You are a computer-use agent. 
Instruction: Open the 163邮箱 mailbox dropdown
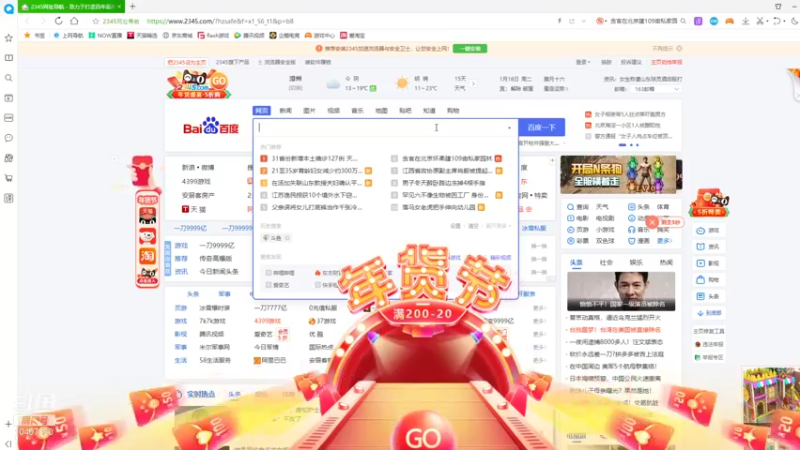coord(657,89)
